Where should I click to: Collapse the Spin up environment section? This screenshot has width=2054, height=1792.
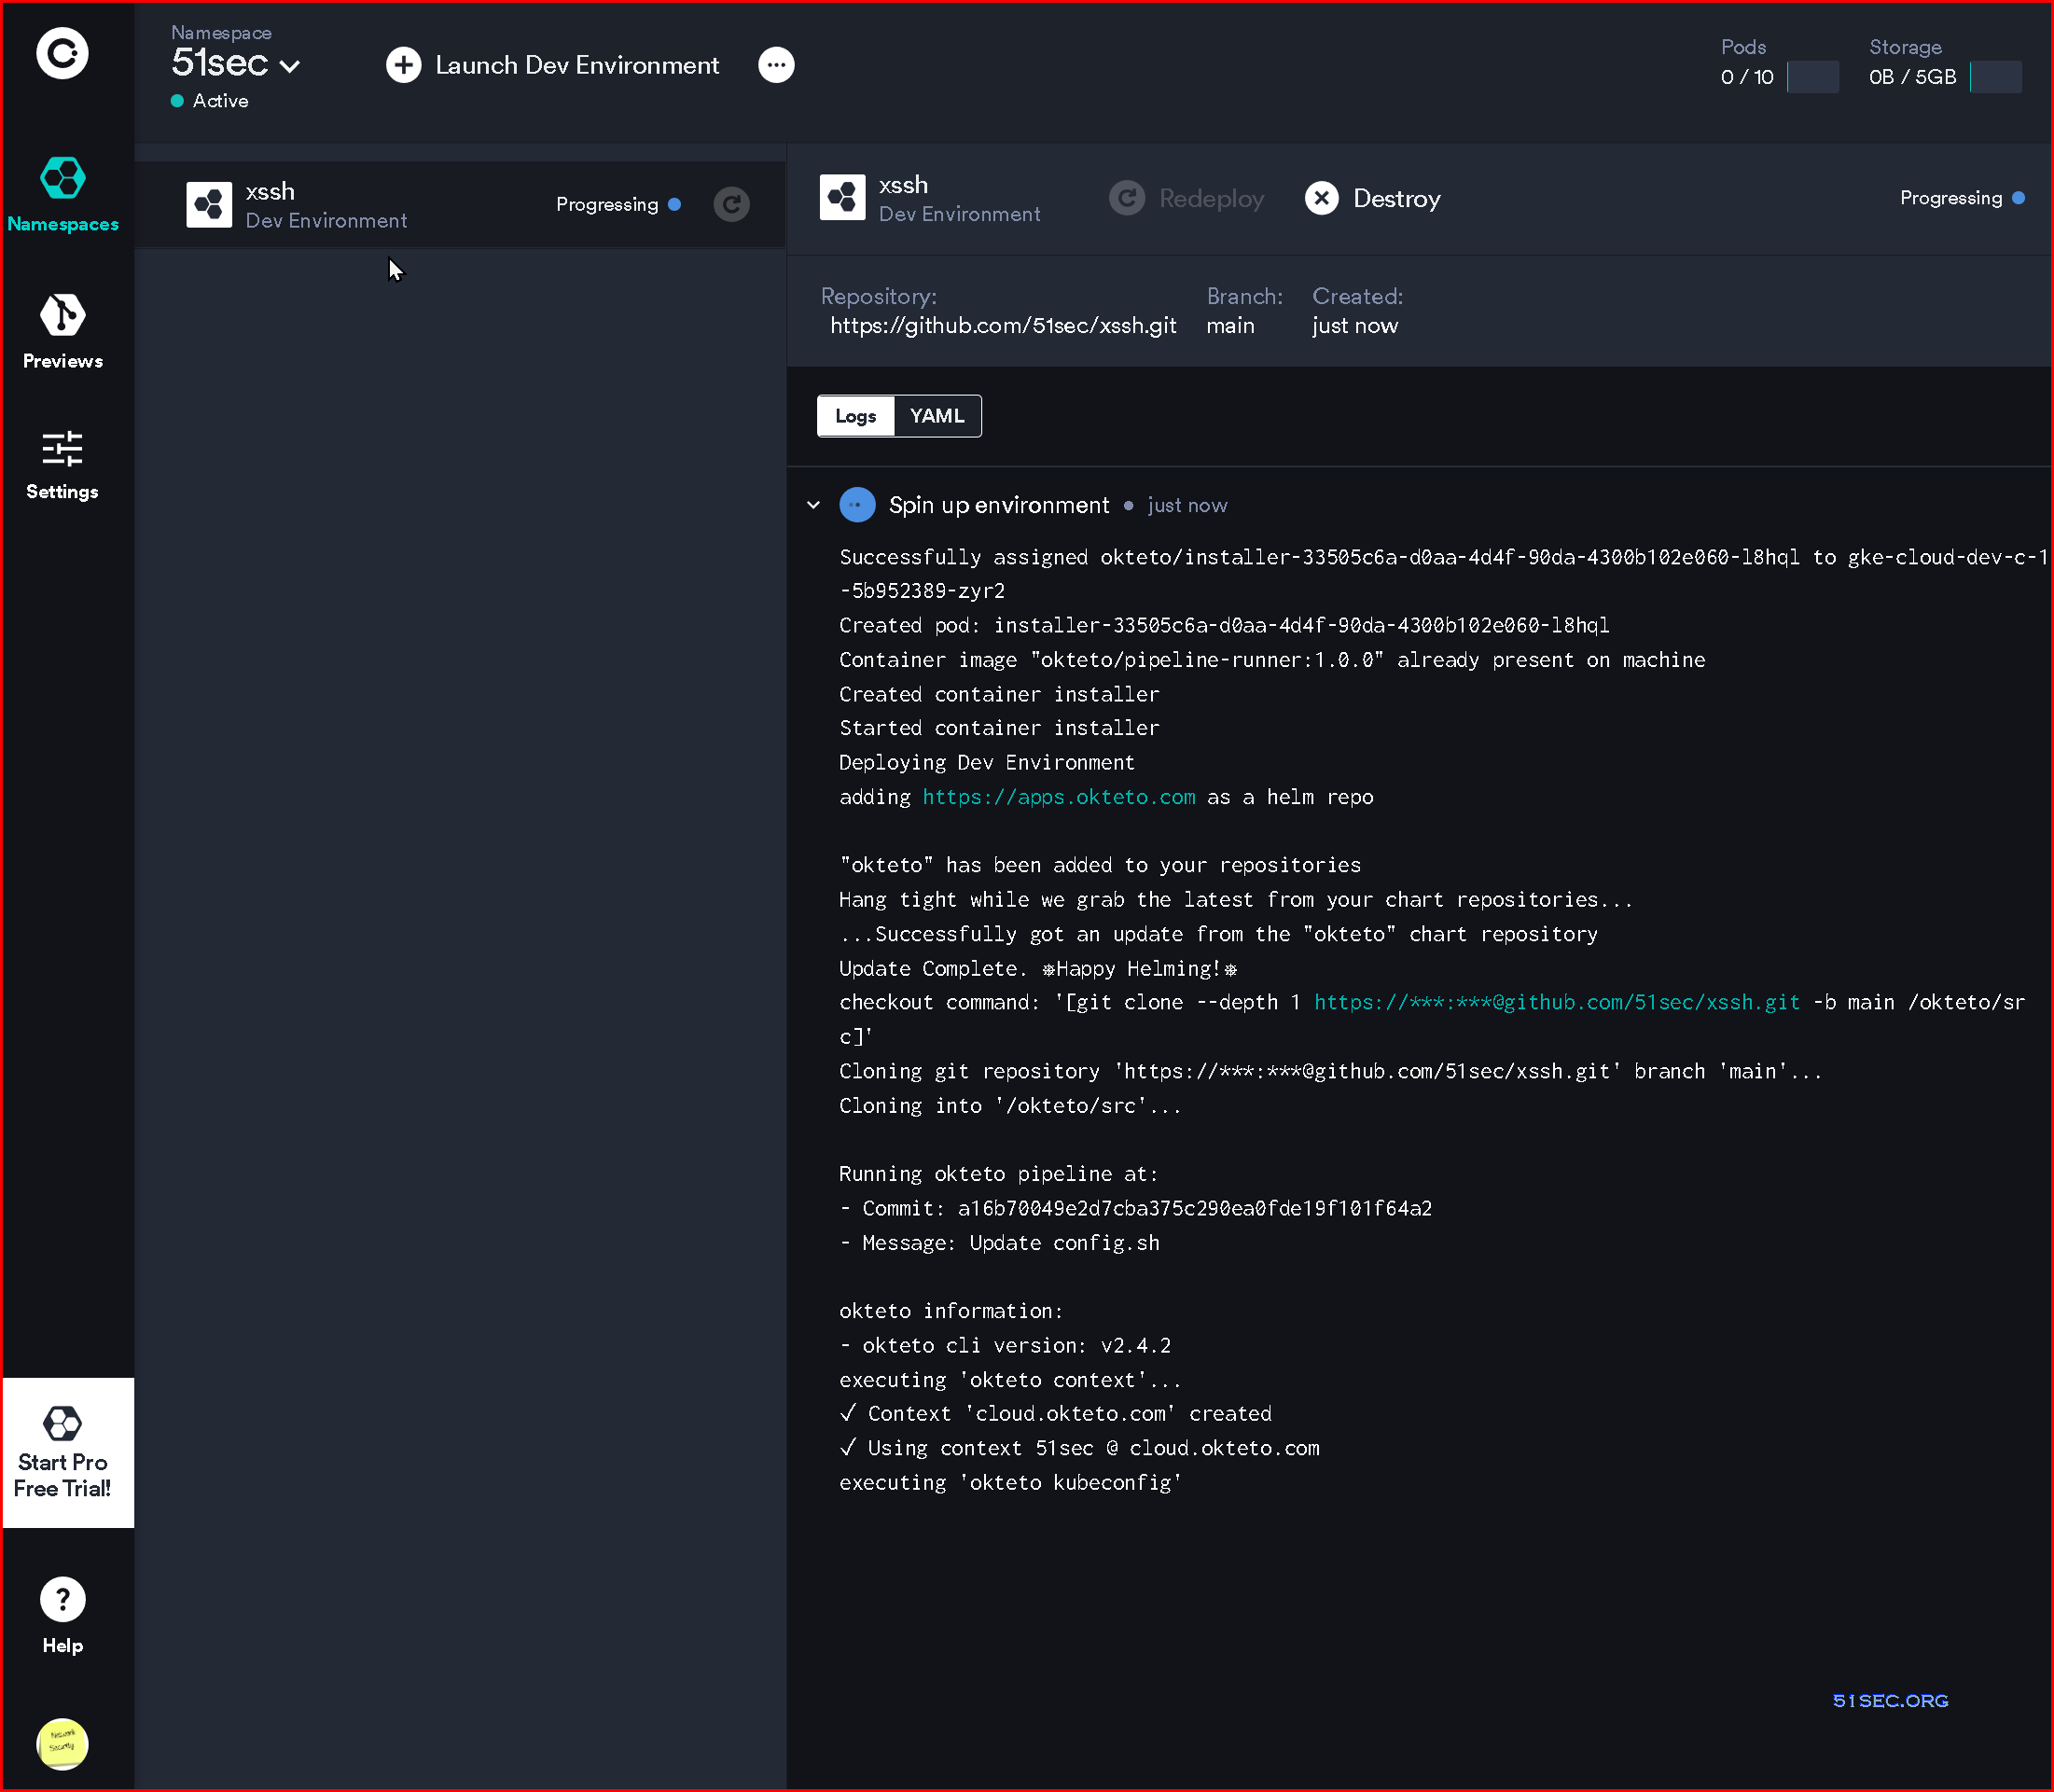tap(813, 505)
